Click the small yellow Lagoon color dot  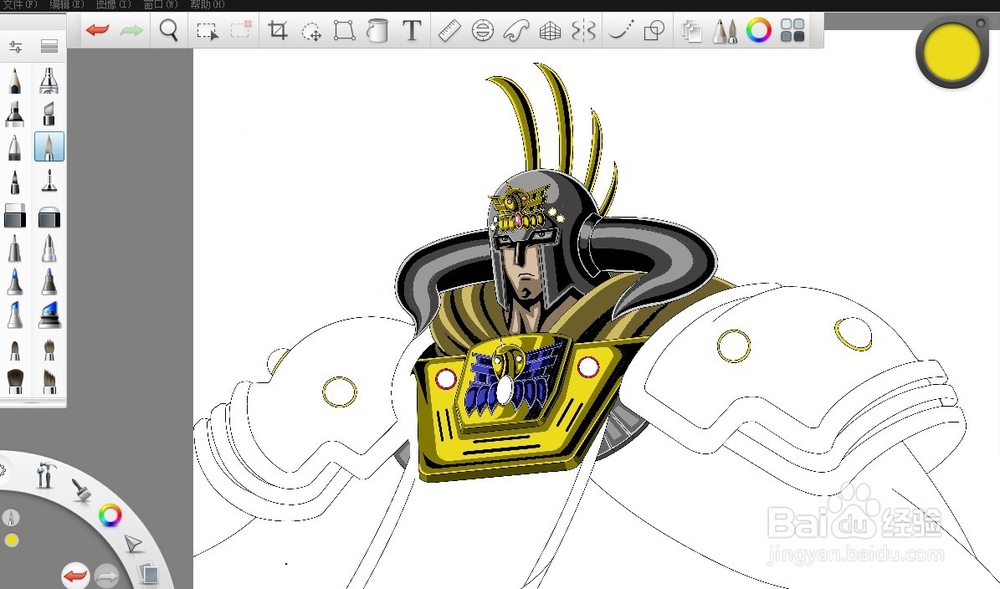11,541
